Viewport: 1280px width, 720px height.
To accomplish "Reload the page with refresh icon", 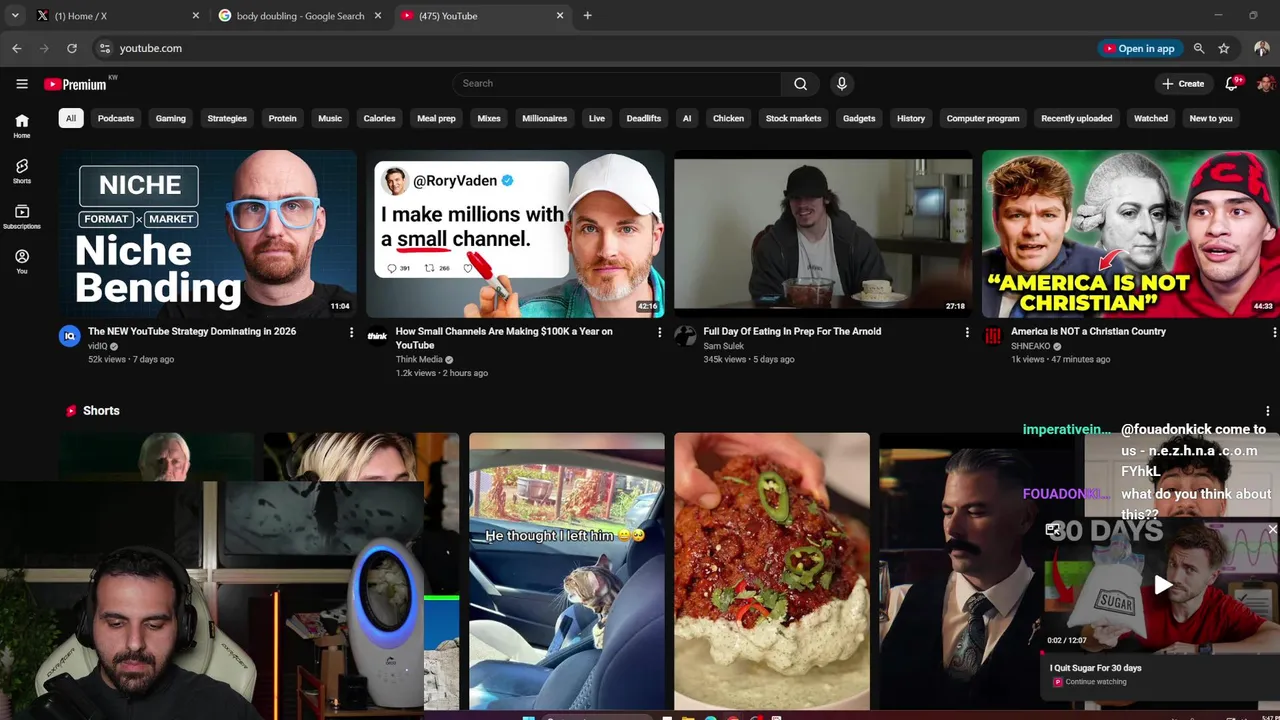I will [x=72, y=48].
